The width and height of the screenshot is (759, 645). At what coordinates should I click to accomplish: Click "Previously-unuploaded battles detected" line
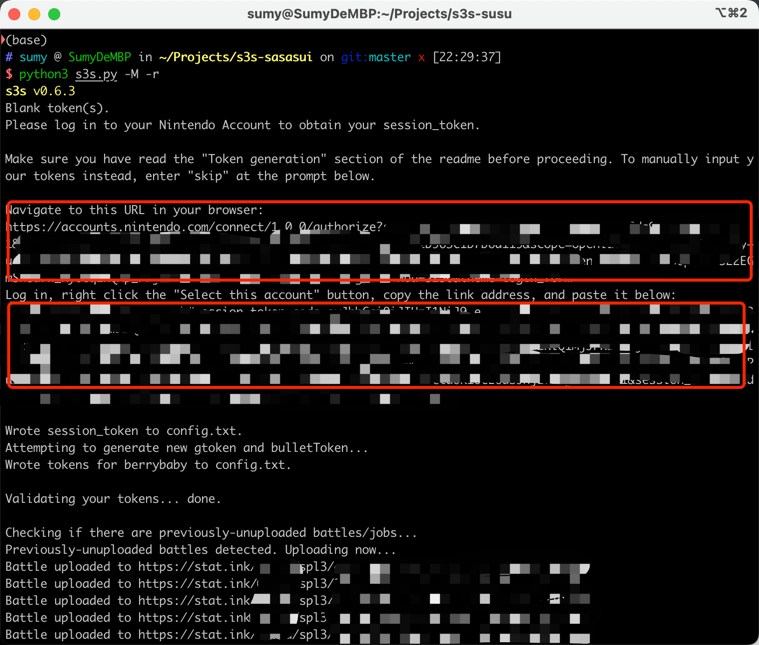pyautogui.click(x=200, y=550)
